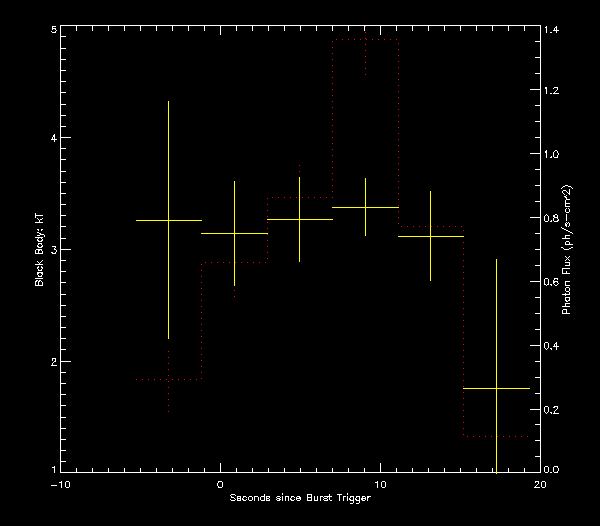
Task: Click the 10 tick label on x-axis
Action: [380, 484]
